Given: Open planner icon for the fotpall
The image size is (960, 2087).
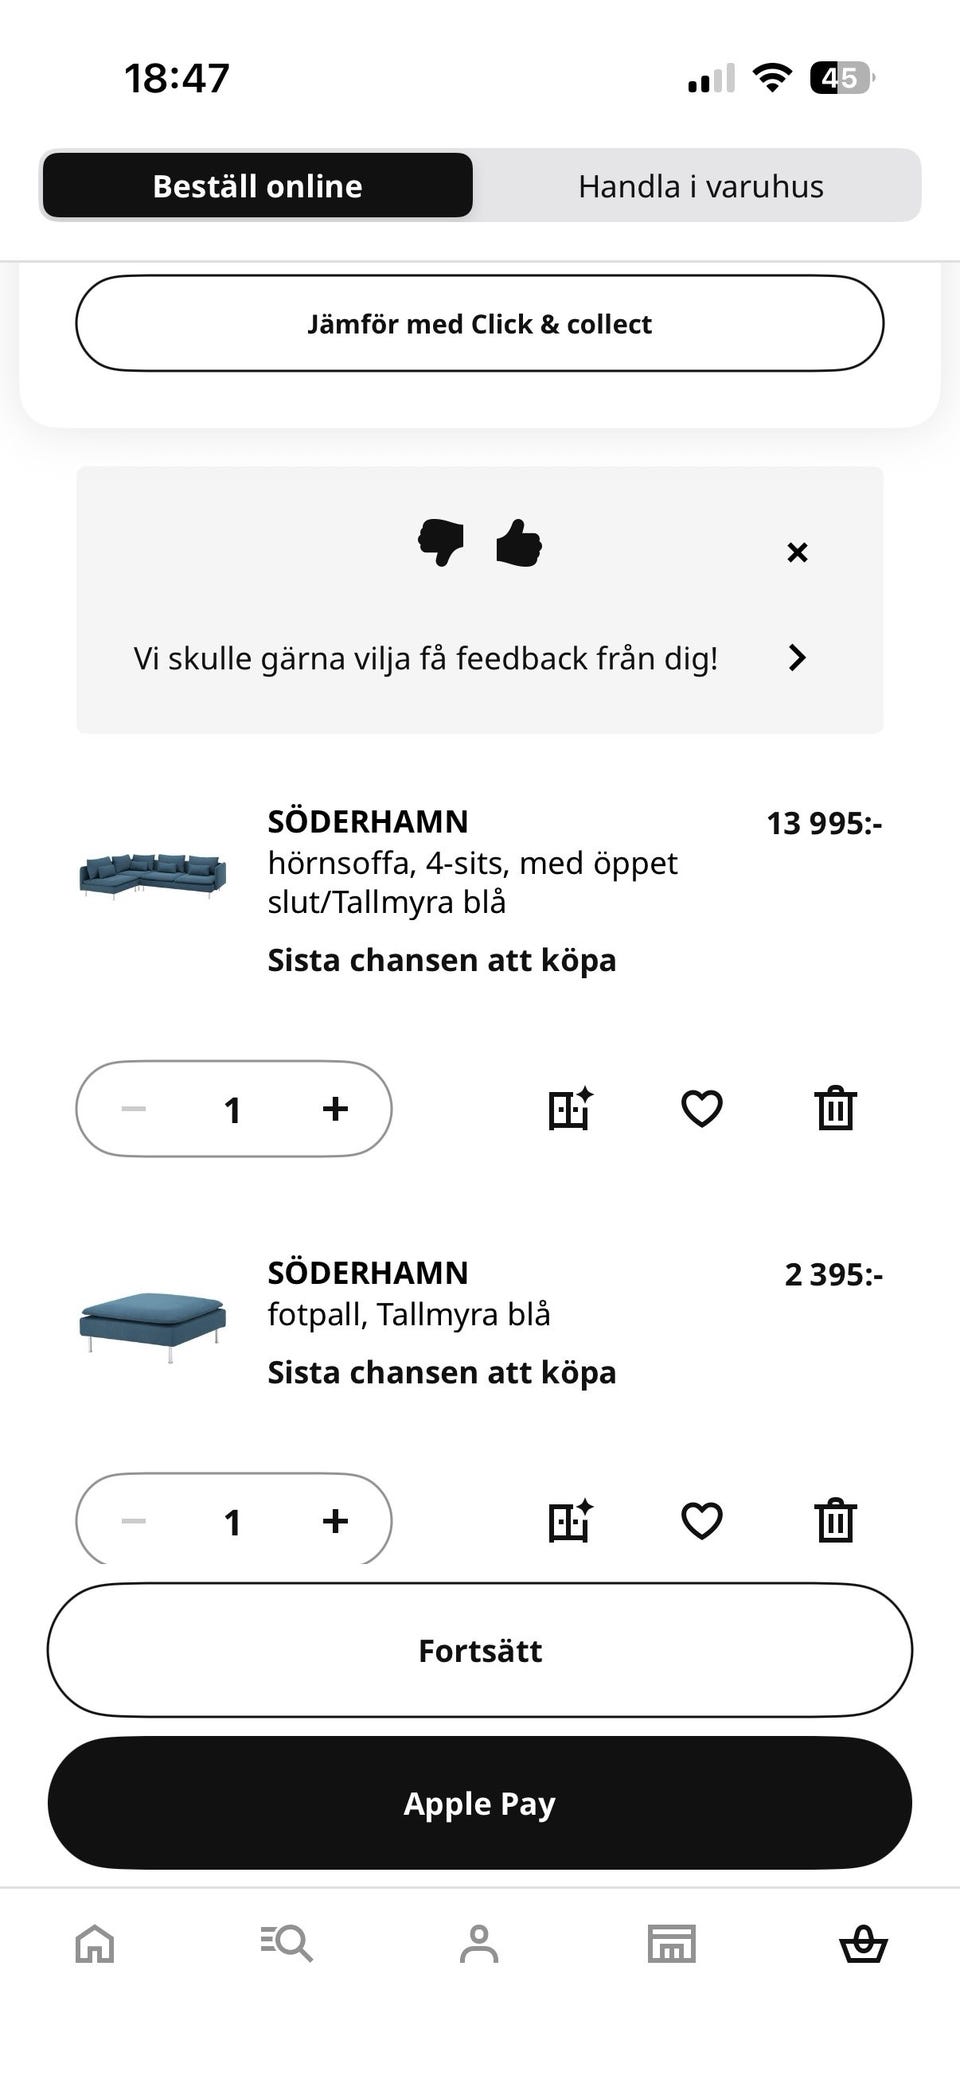Looking at the screenshot, I should 570,1521.
